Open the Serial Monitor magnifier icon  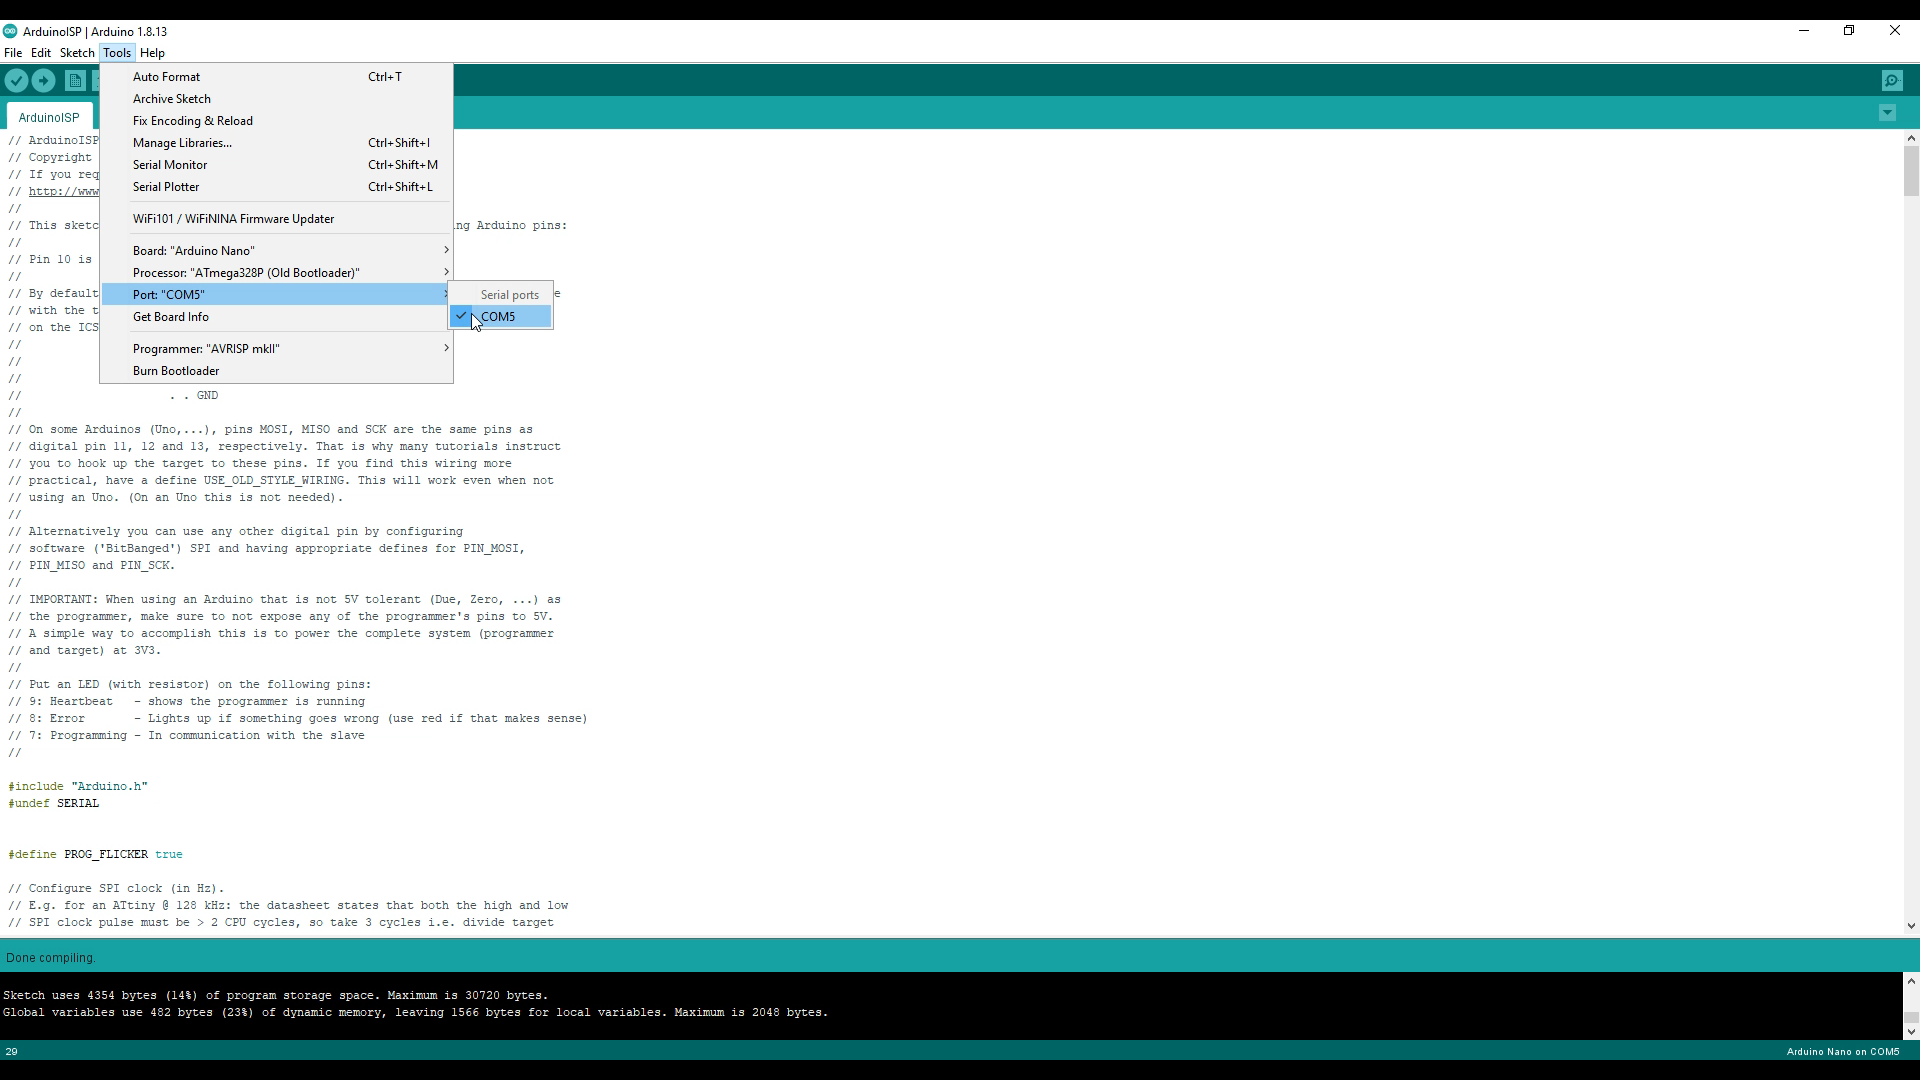[x=1891, y=81]
